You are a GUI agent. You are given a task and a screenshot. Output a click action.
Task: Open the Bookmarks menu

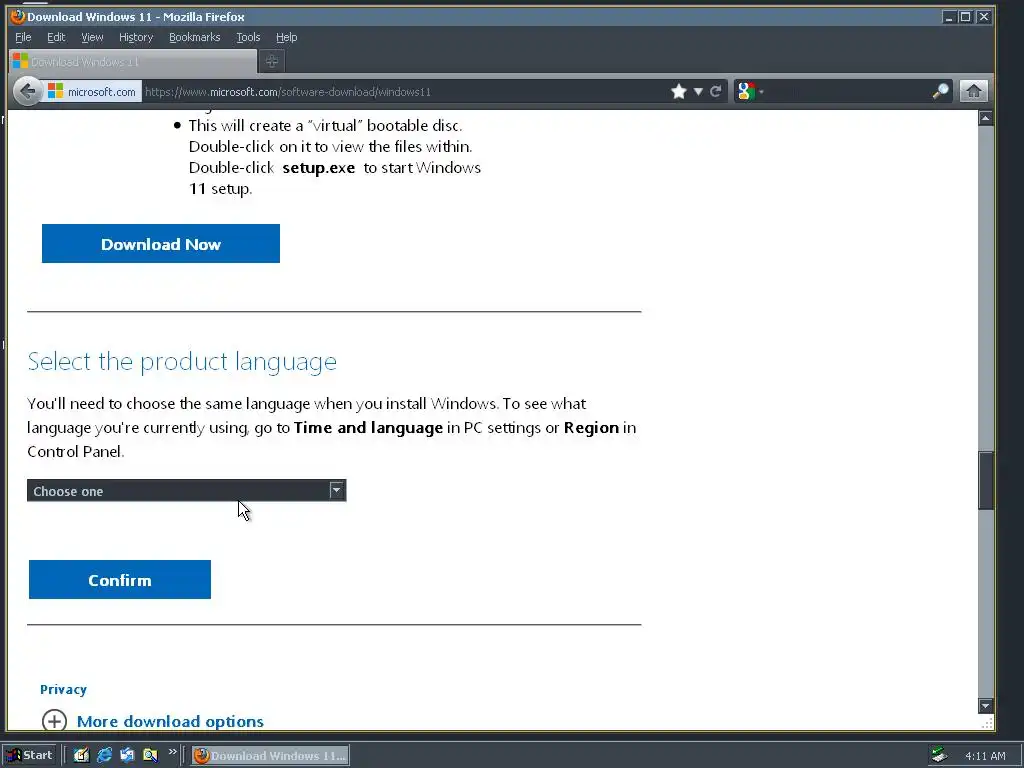(195, 37)
